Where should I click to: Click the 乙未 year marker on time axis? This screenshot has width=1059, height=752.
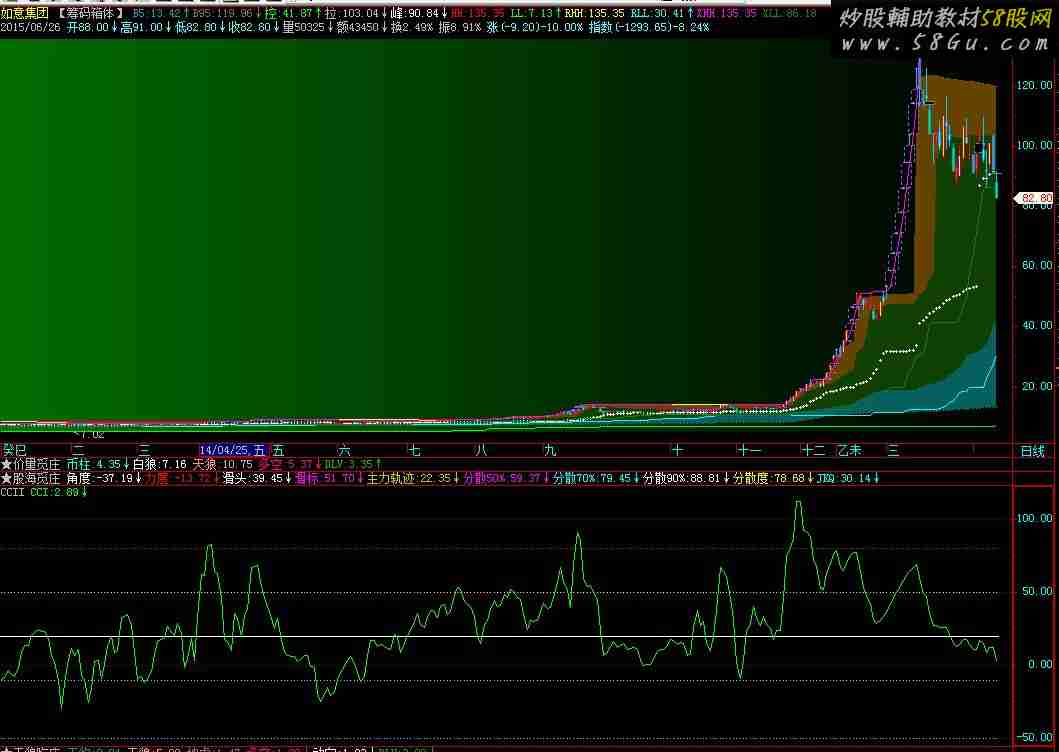tap(850, 450)
